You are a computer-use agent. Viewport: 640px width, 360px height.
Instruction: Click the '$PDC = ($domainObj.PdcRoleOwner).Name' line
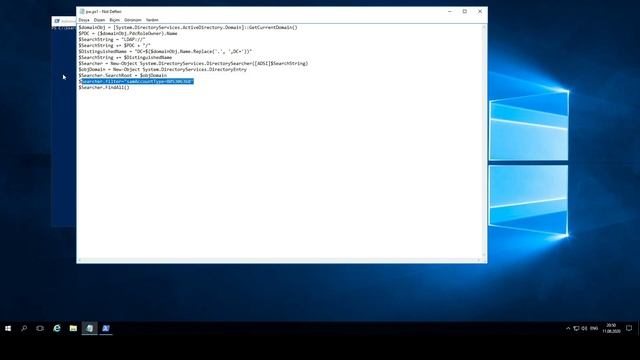[x=128, y=33]
